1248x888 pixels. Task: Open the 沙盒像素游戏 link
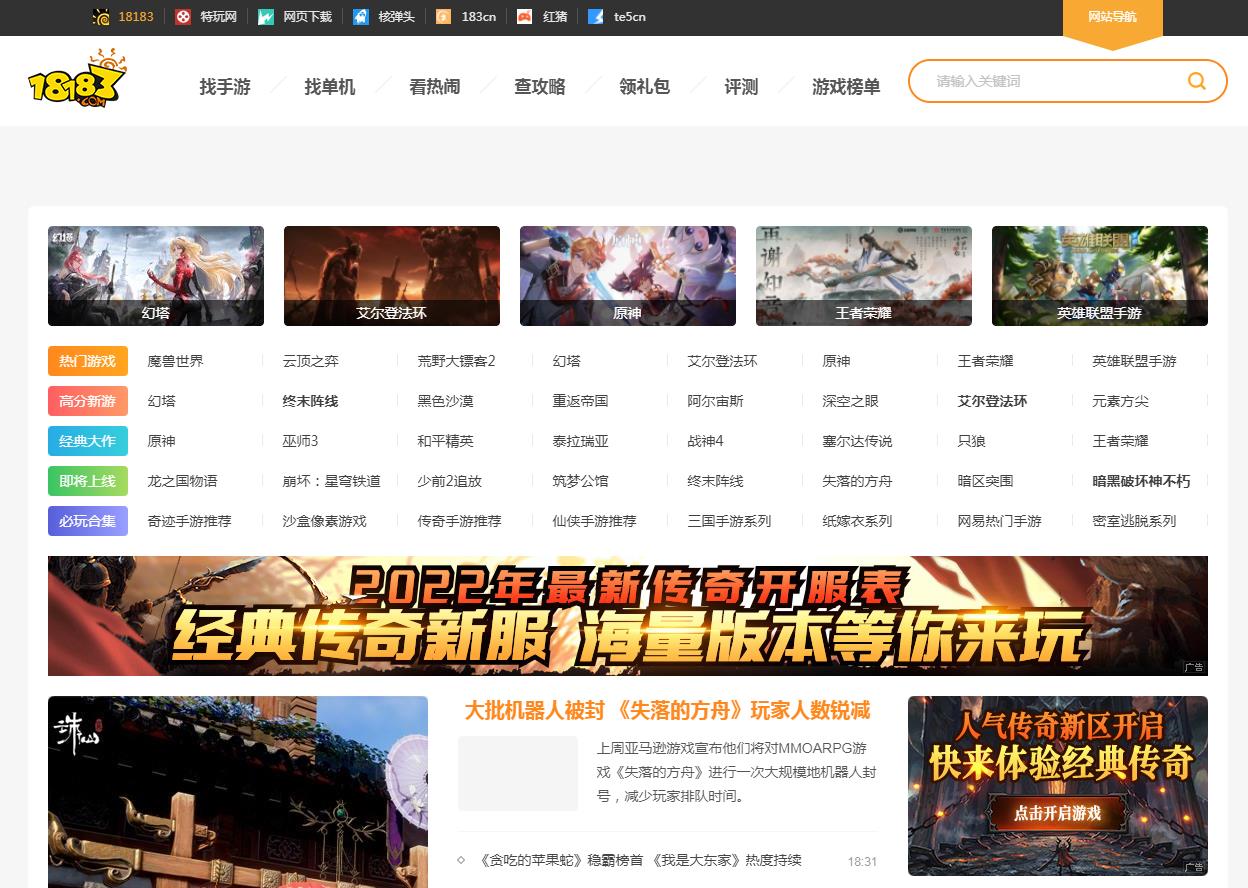tap(325, 521)
